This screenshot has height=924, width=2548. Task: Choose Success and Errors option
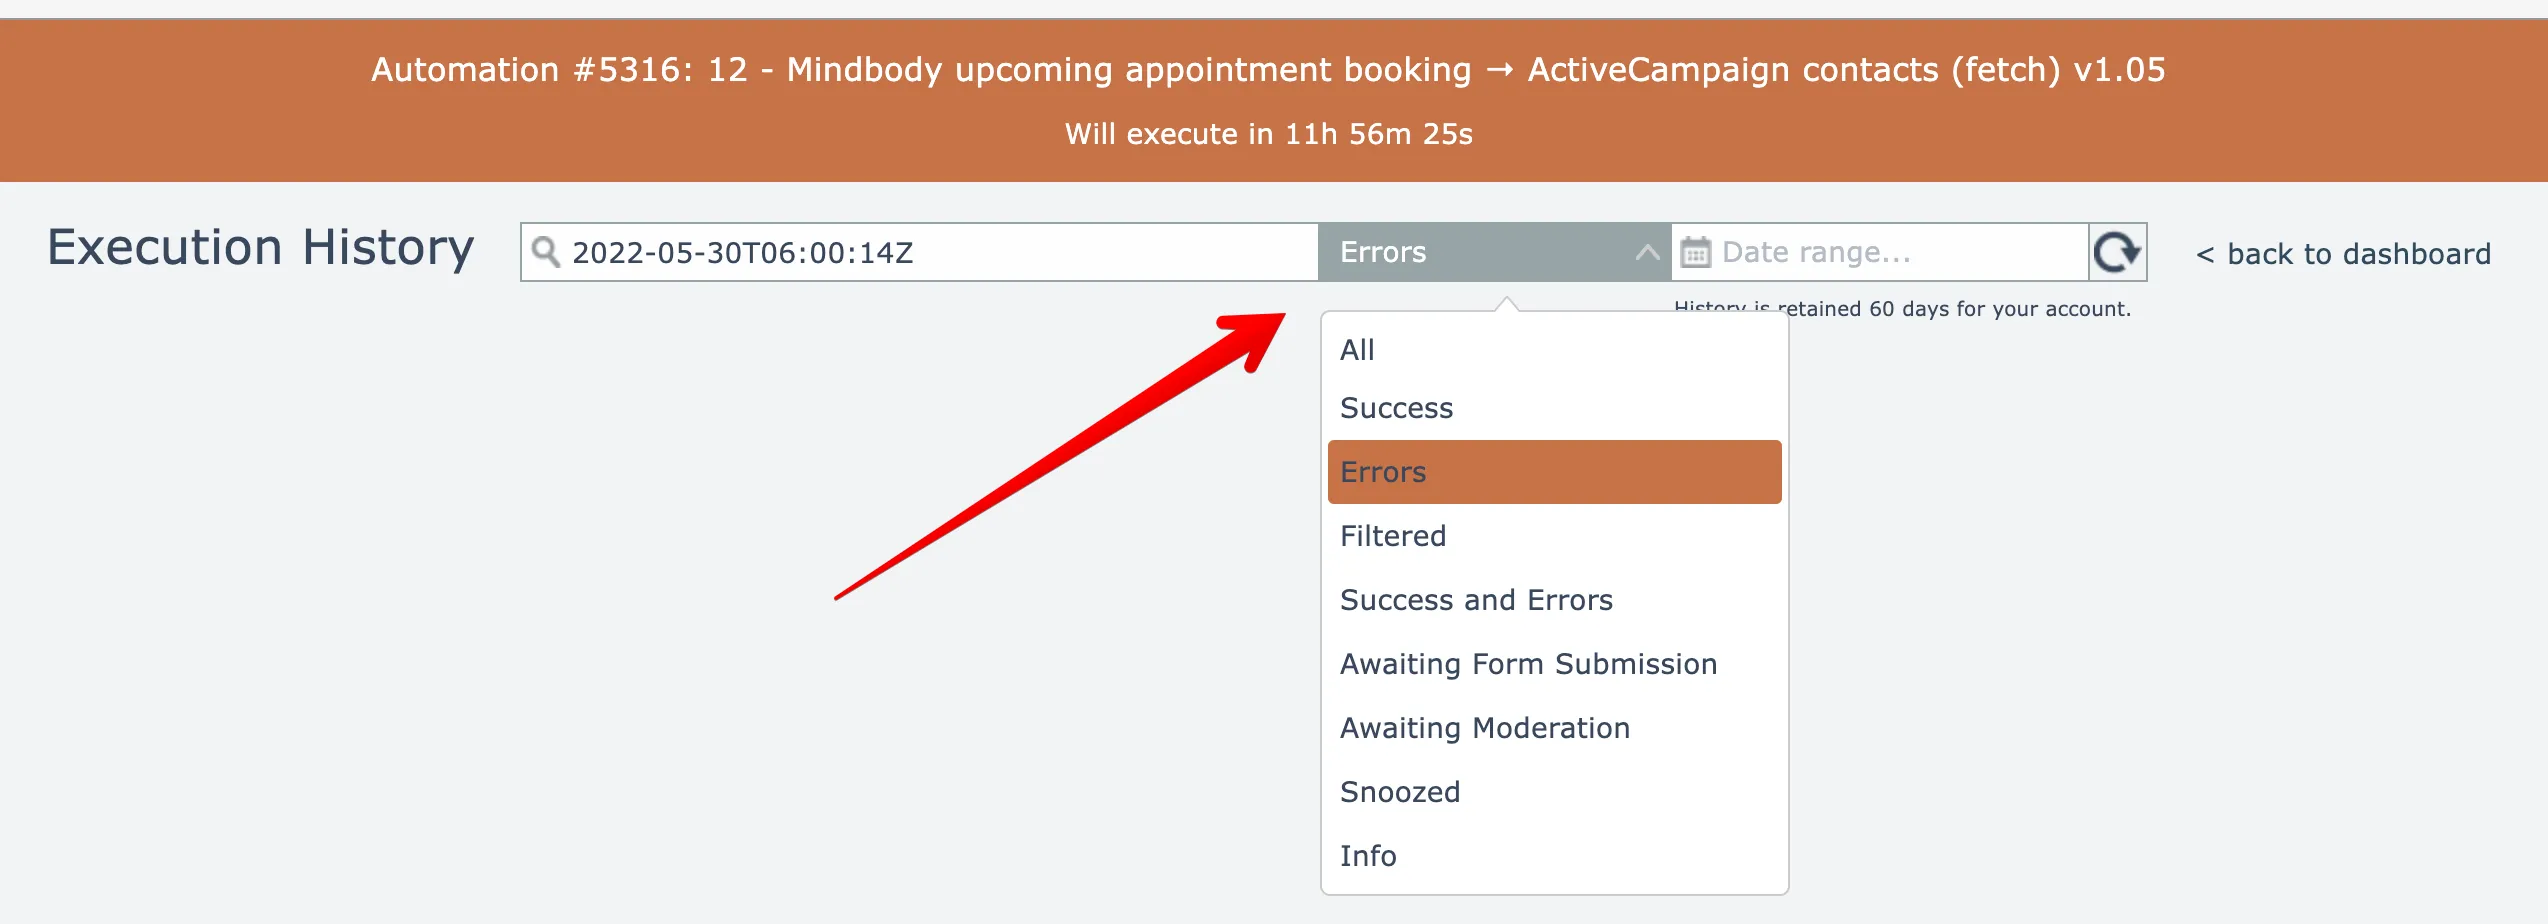[x=1476, y=600]
